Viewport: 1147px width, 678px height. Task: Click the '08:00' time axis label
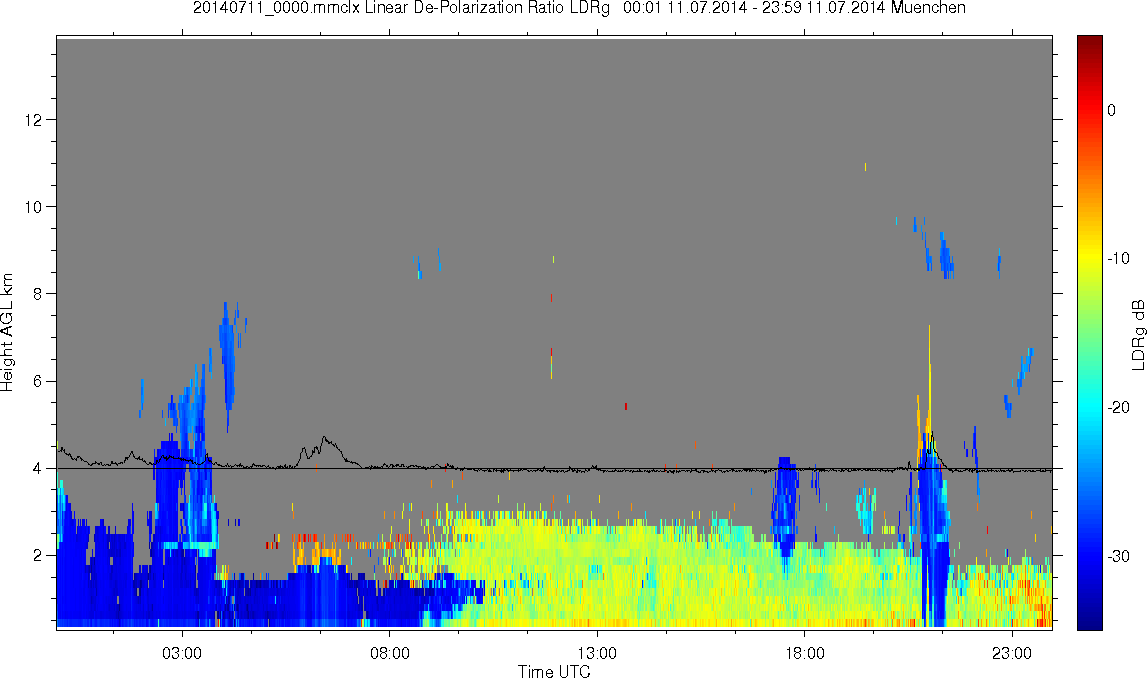(x=389, y=653)
